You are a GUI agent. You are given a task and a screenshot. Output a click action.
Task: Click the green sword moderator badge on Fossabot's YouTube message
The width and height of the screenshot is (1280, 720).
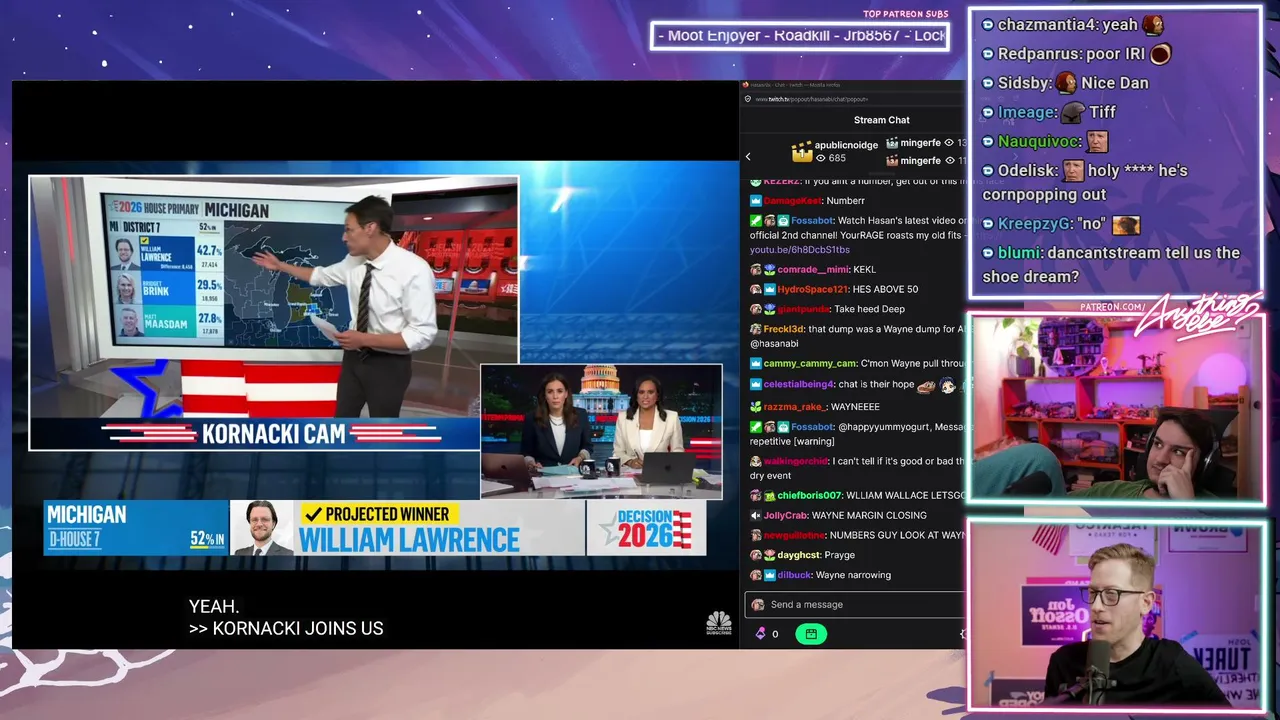pos(756,221)
